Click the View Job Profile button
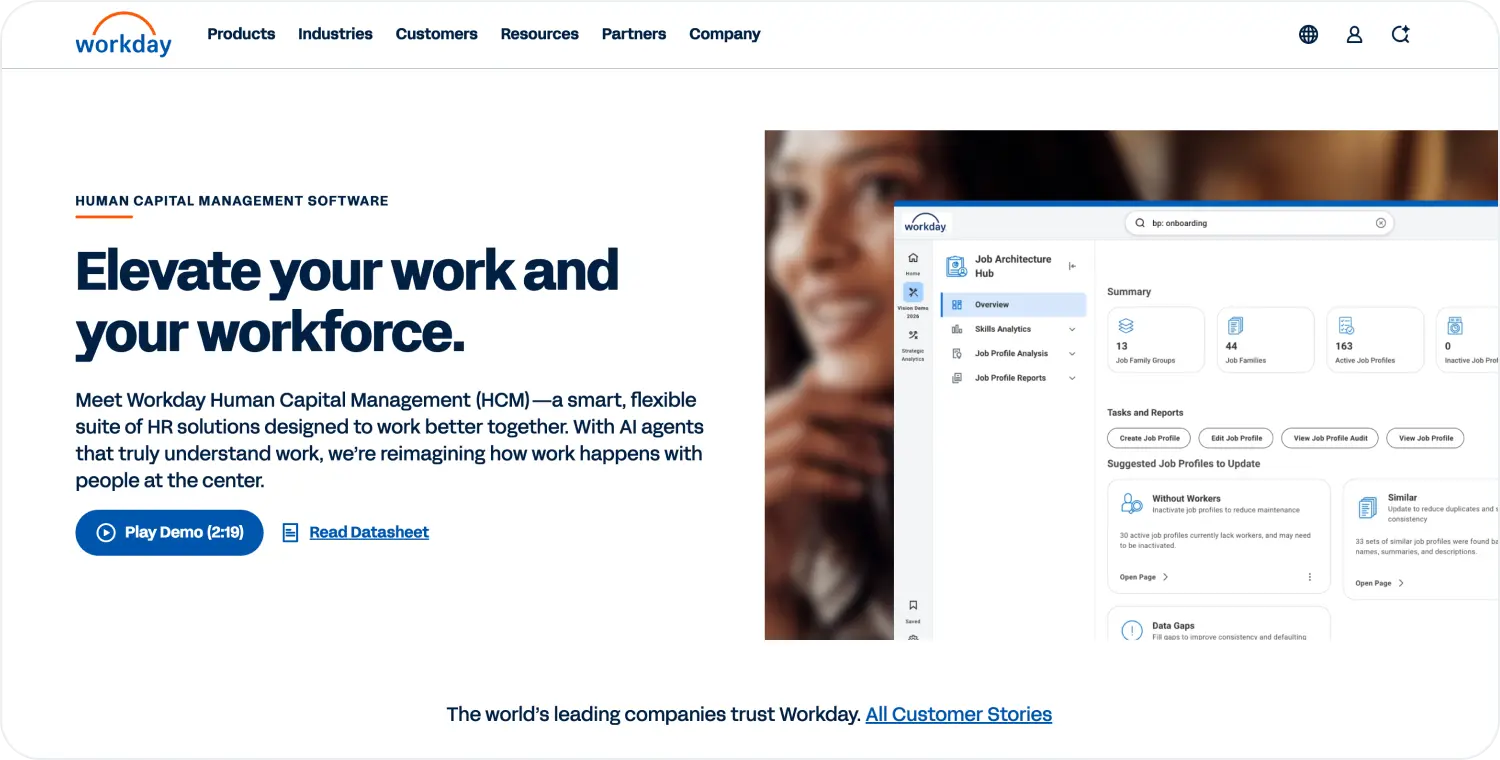The height and width of the screenshot is (760, 1500). click(x=1426, y=438)
